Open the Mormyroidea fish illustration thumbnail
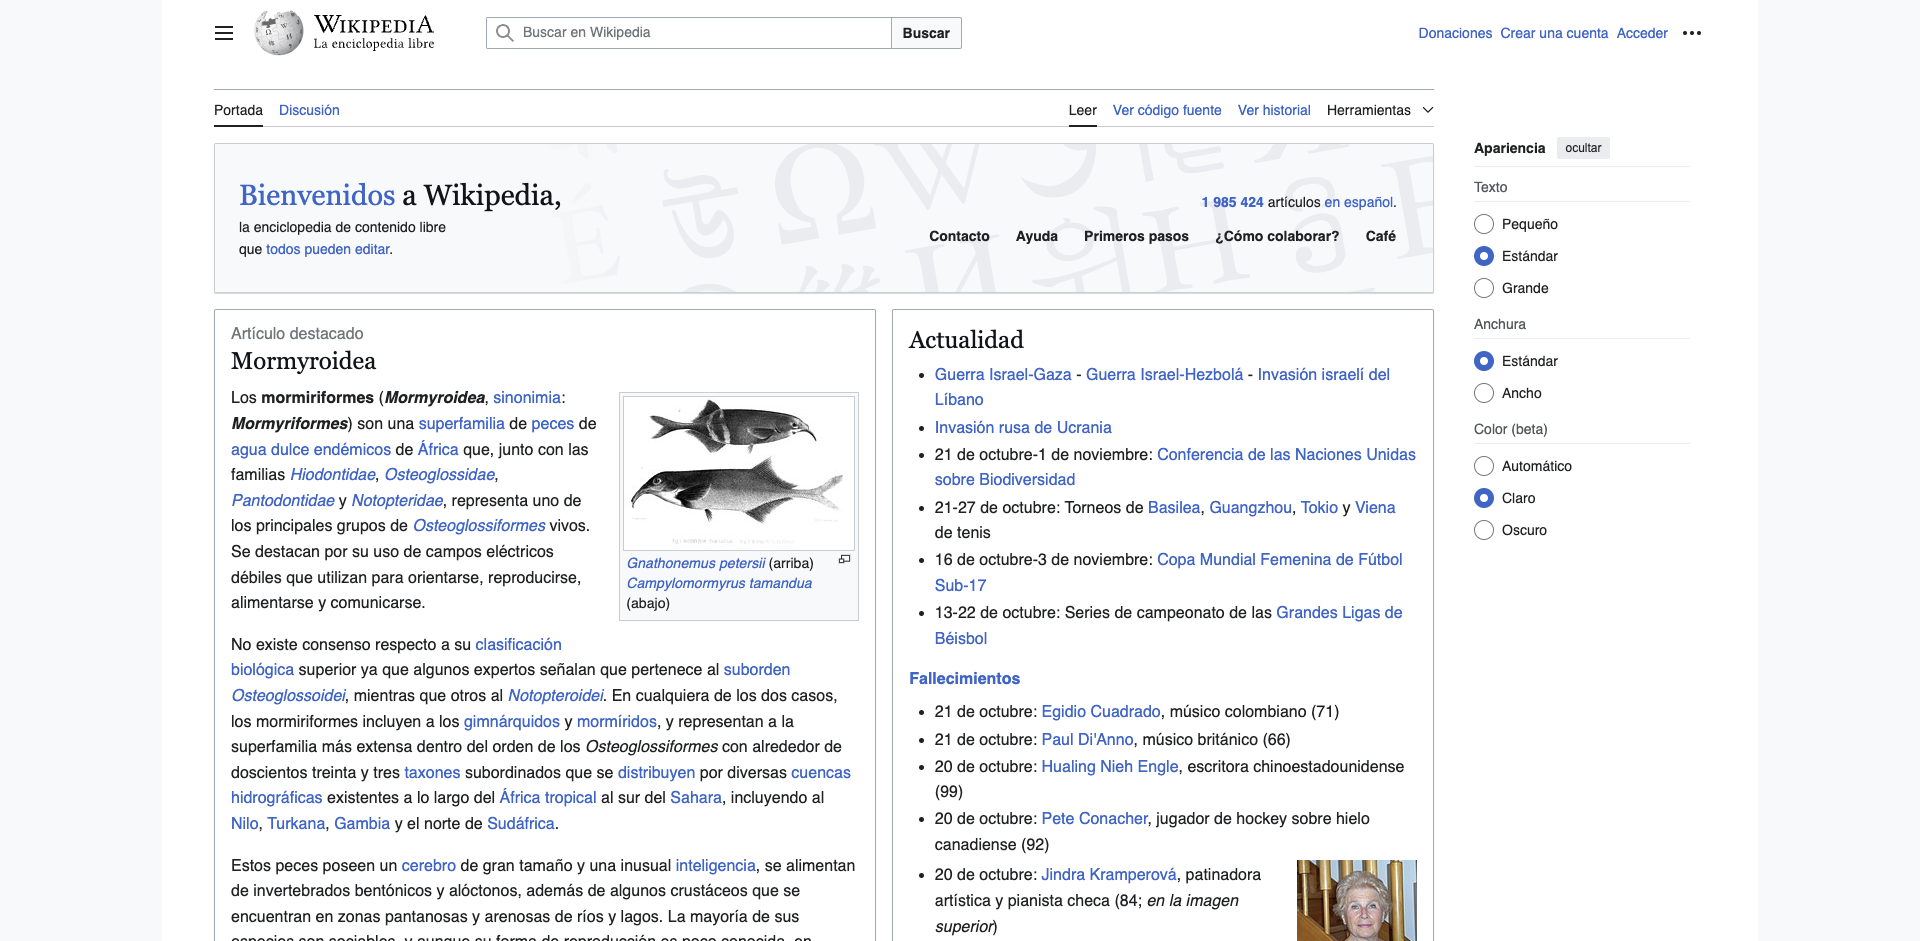The image size is (1920, 941). tap(739, 472)
